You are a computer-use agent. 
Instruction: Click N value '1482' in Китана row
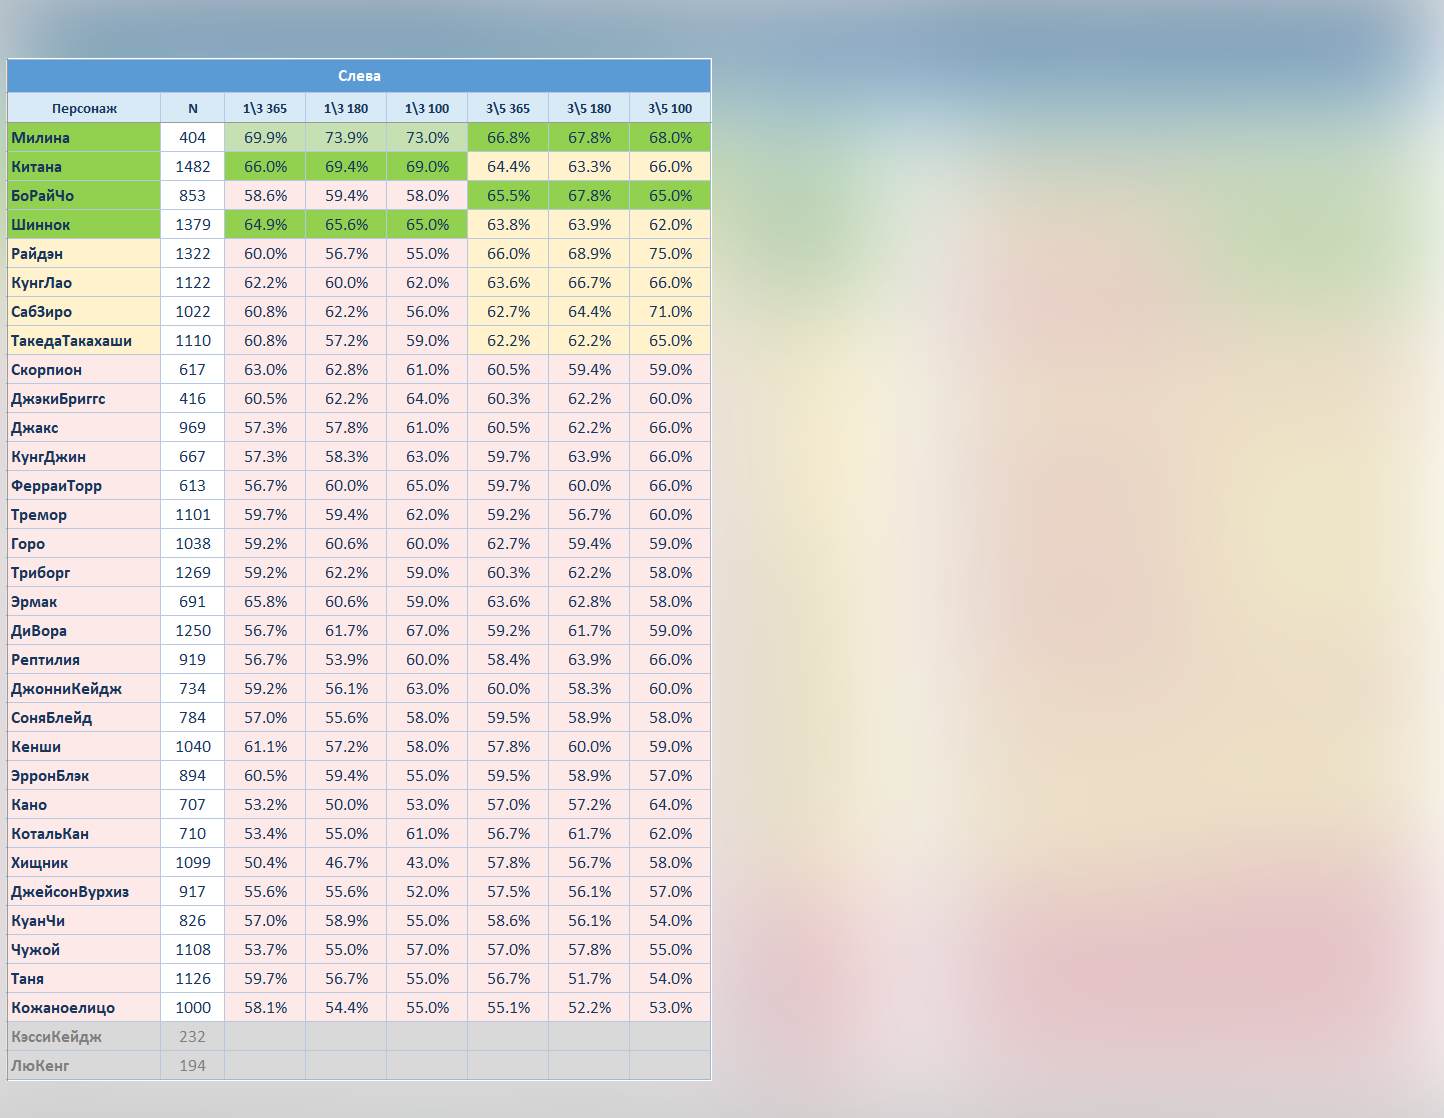(x=193, y=167)
